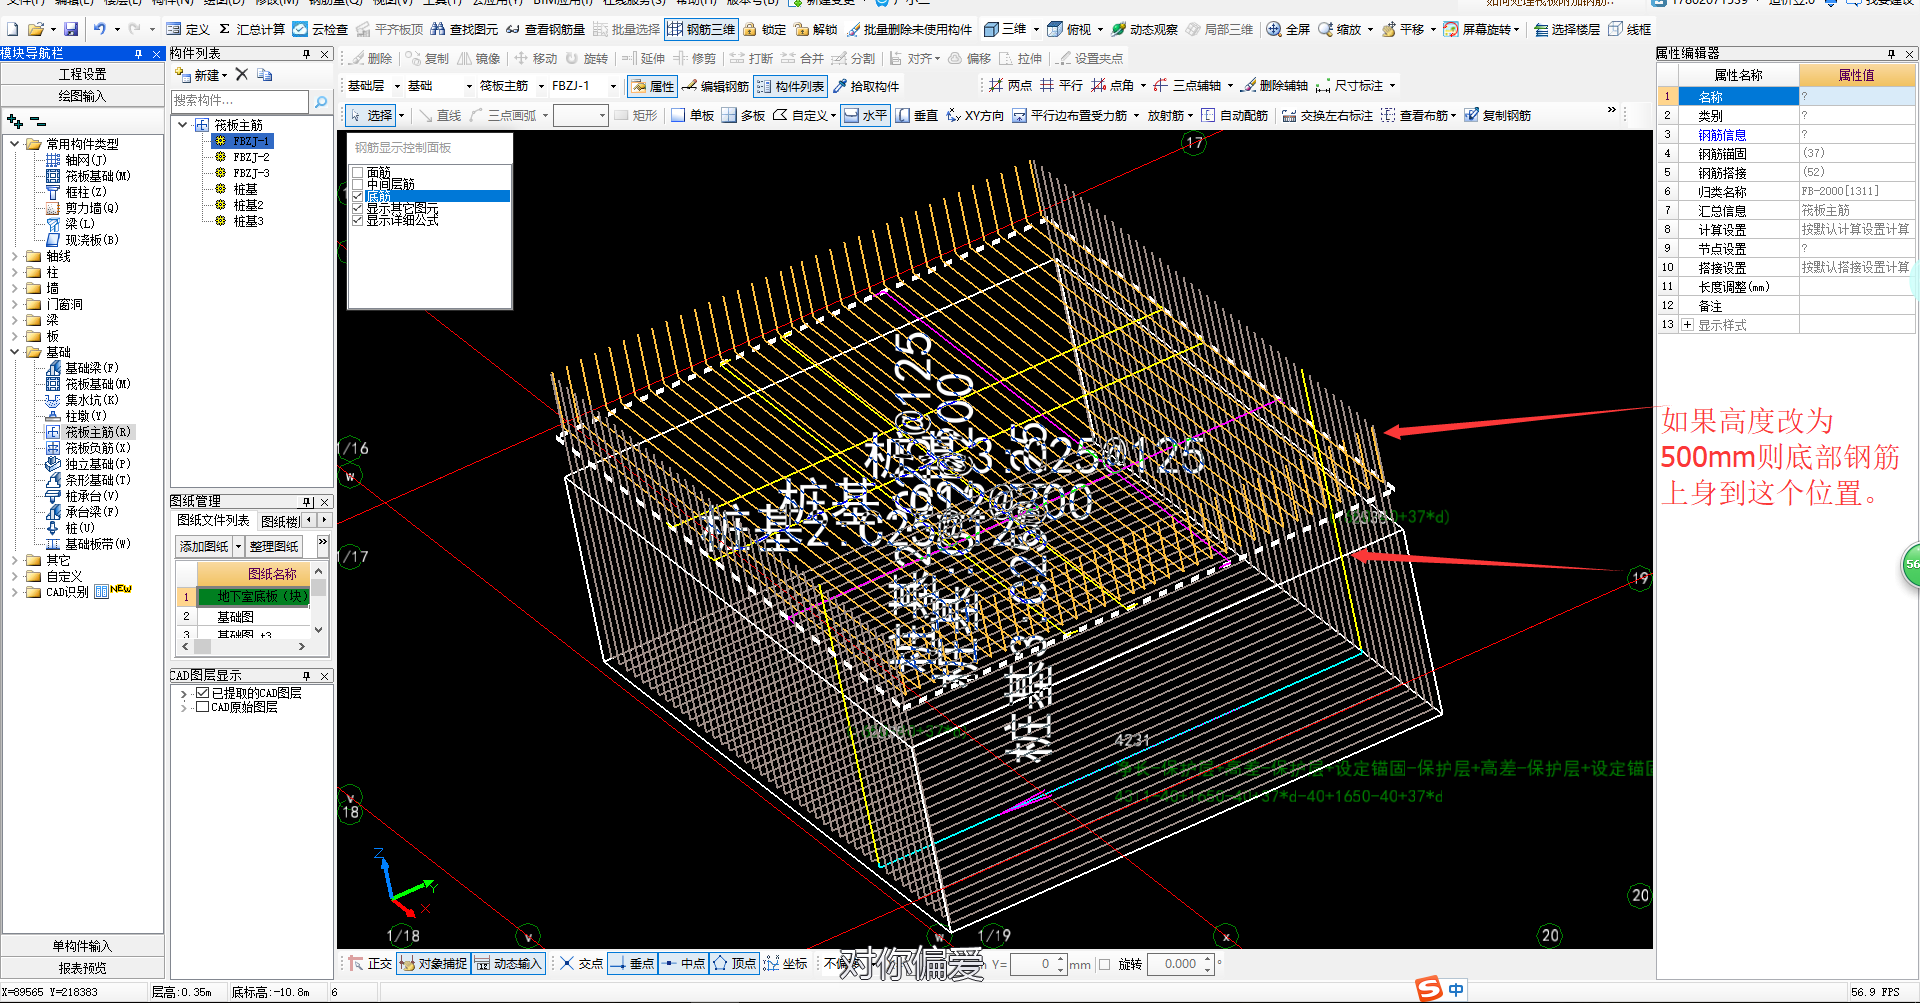Open 绘图输入 module

[82, 96]
